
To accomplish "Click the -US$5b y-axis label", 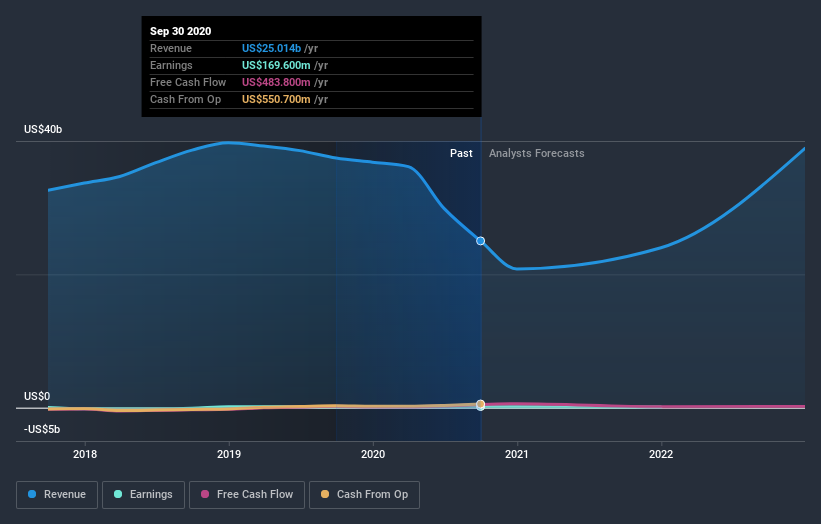I will (42, 429).
